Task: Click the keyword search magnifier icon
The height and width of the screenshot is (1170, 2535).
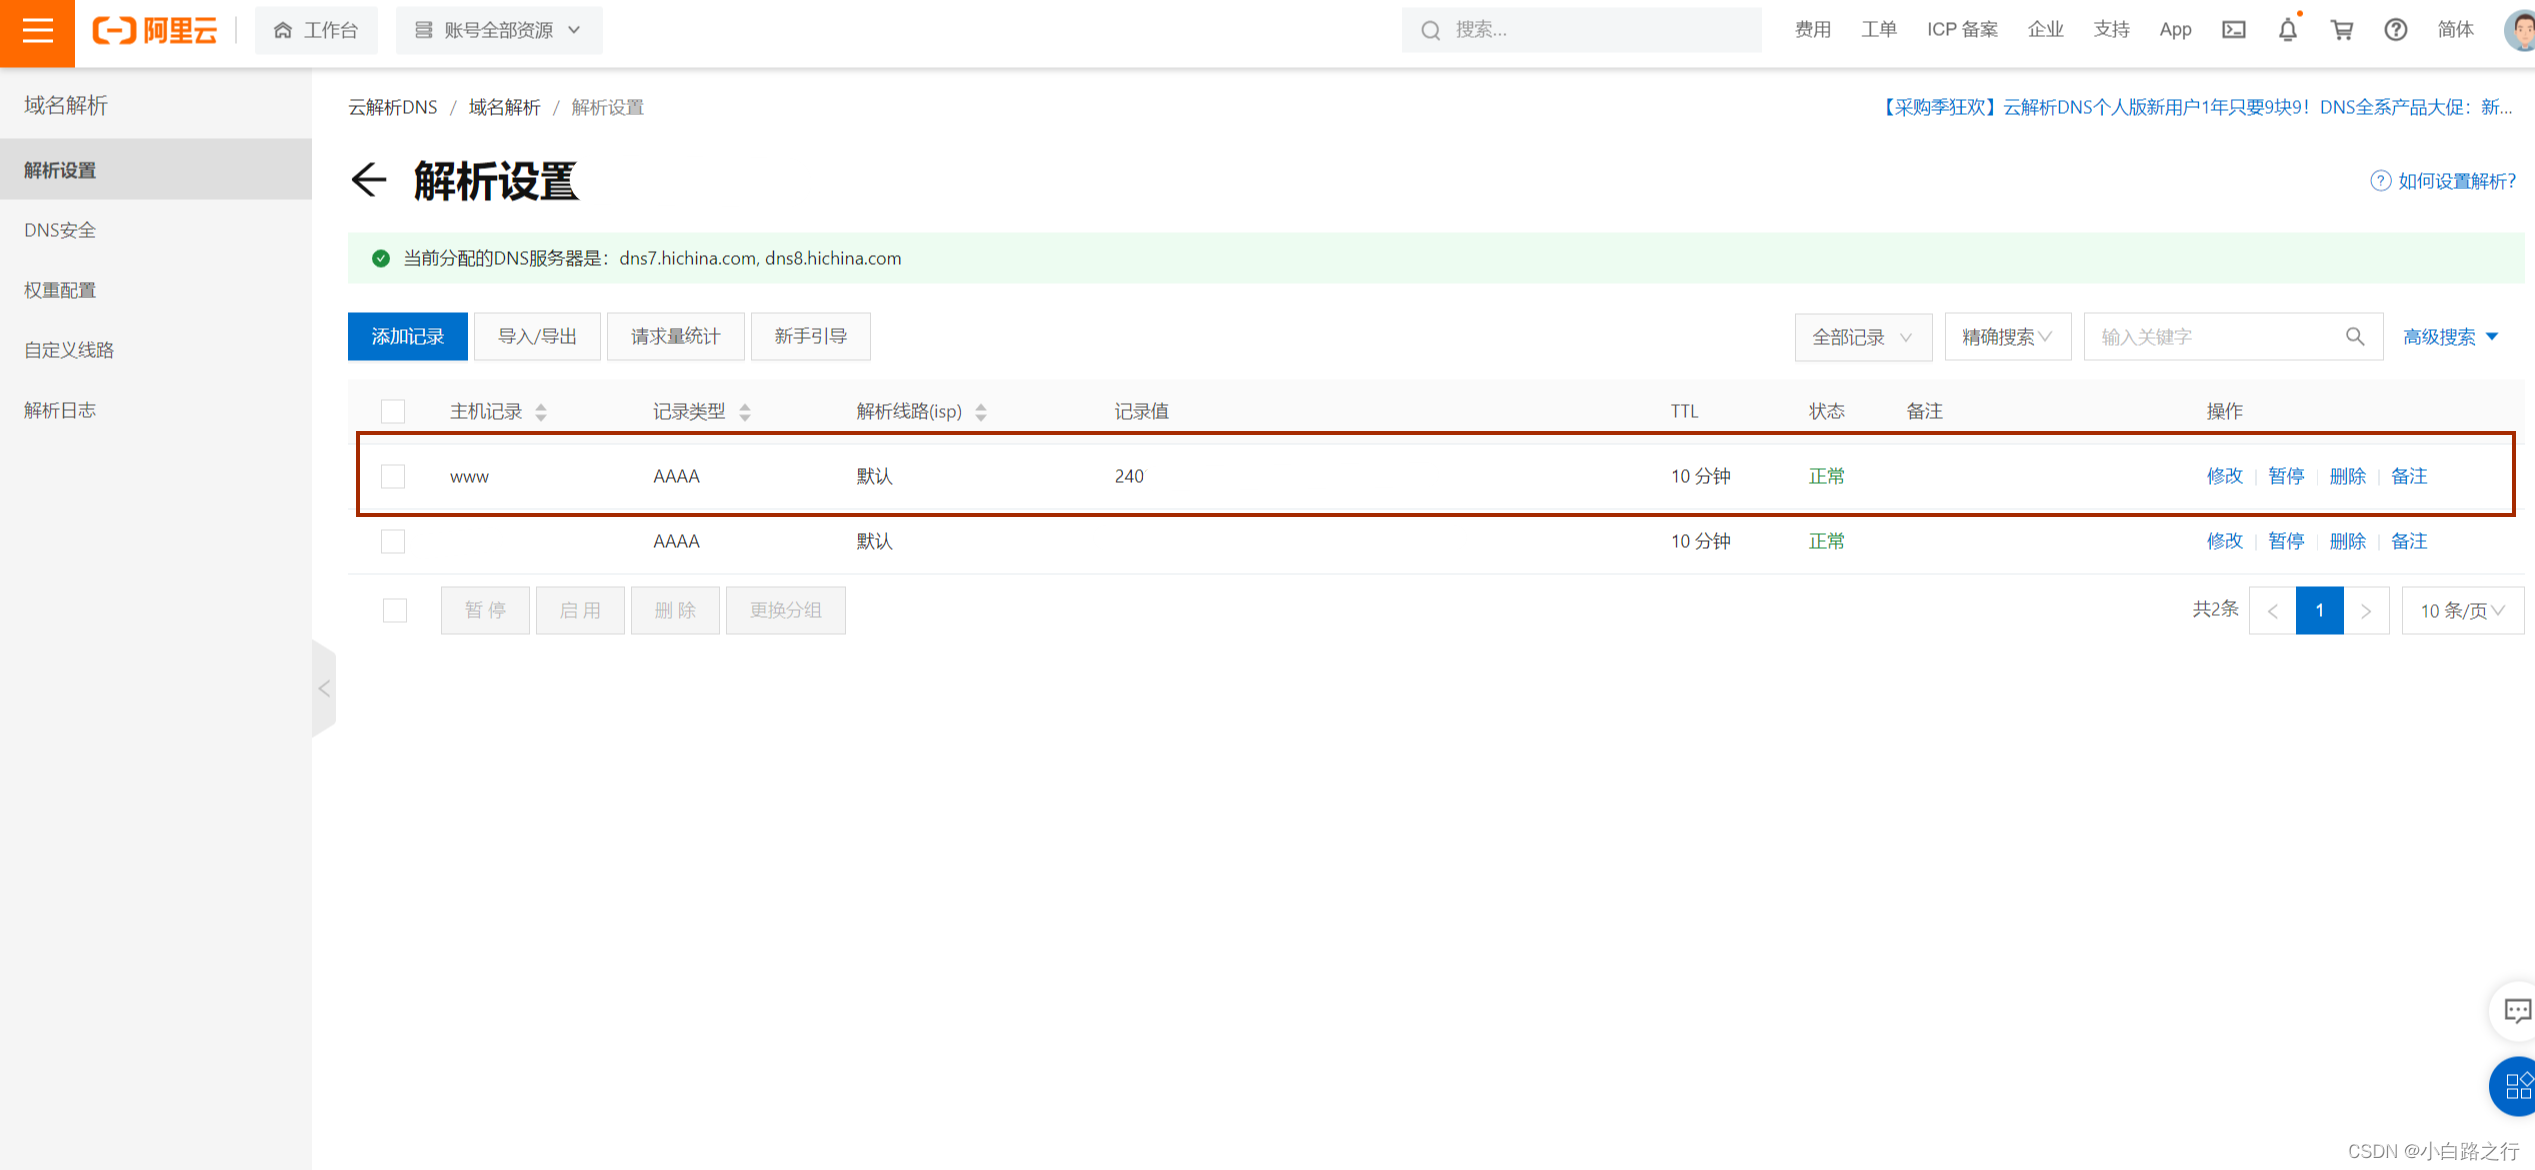Action: point(2355,336)
